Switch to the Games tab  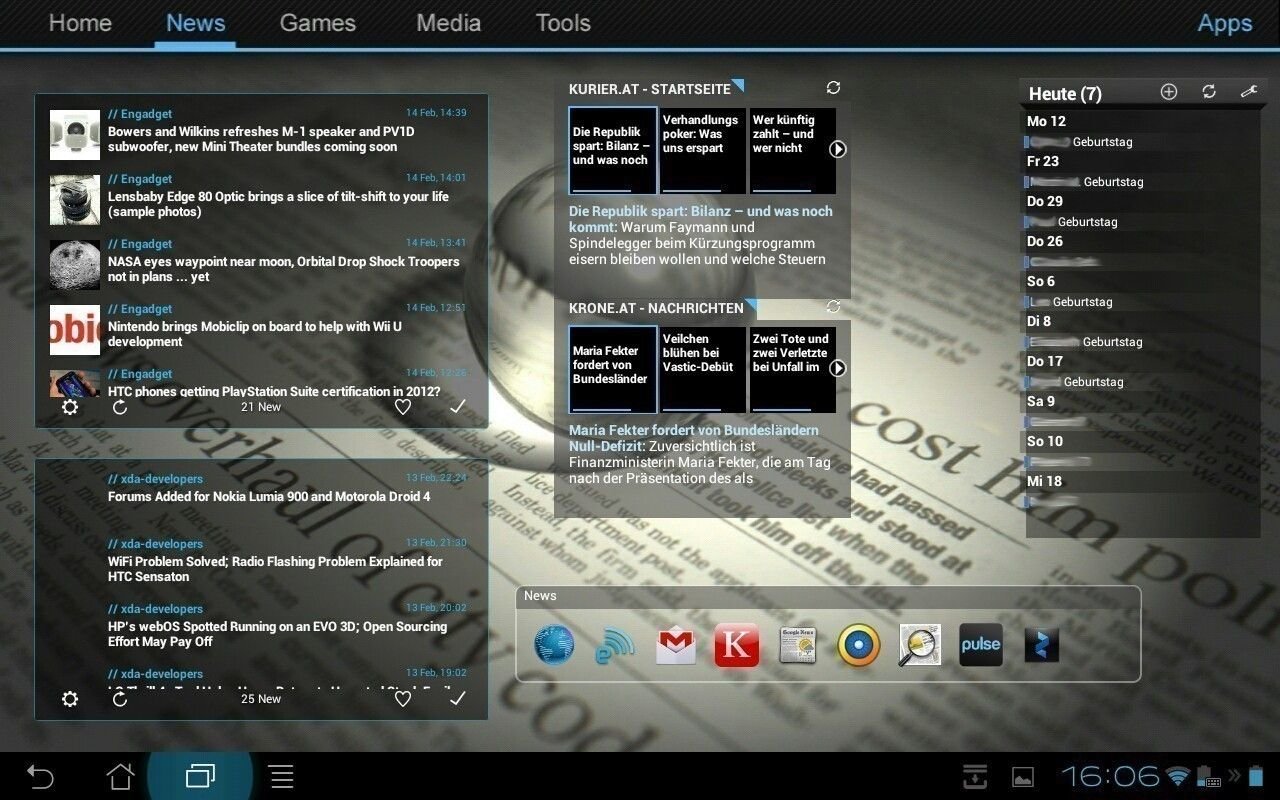point(318,23)
